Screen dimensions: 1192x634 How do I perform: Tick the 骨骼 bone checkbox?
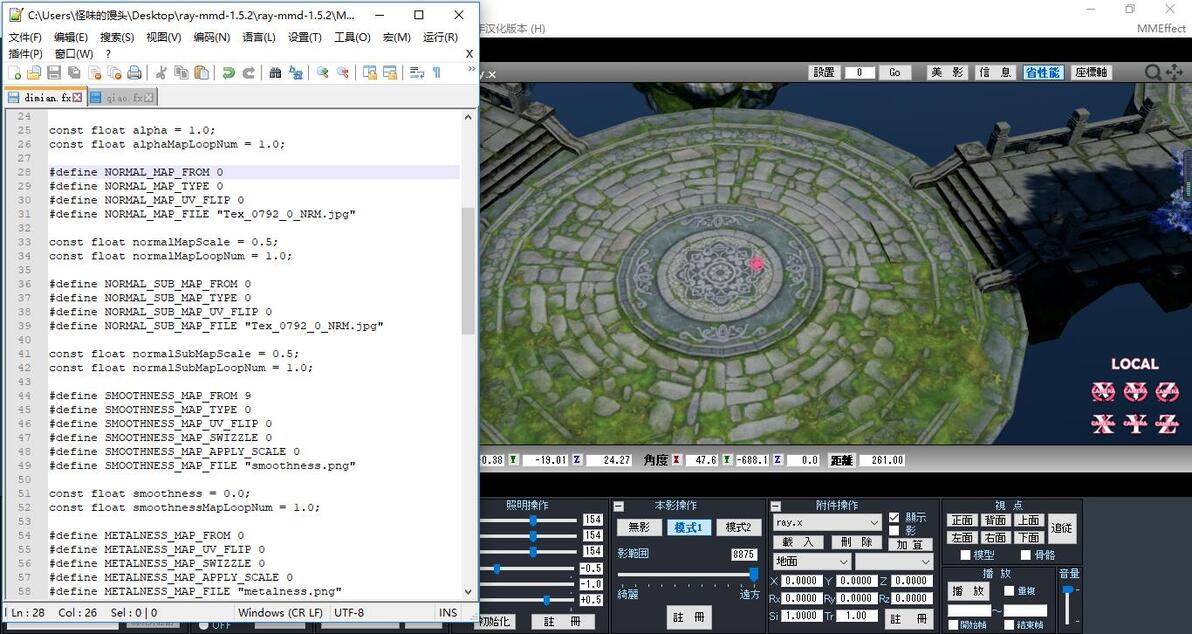point(1026,556)
